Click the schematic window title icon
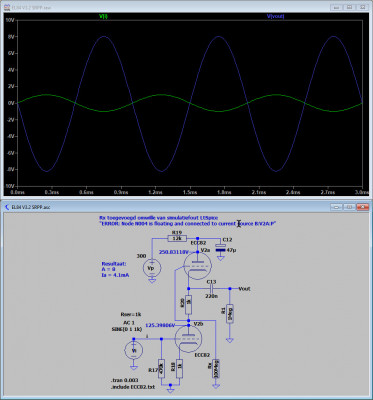The height and width of the screenshot is (400, 373). point(7,207)
